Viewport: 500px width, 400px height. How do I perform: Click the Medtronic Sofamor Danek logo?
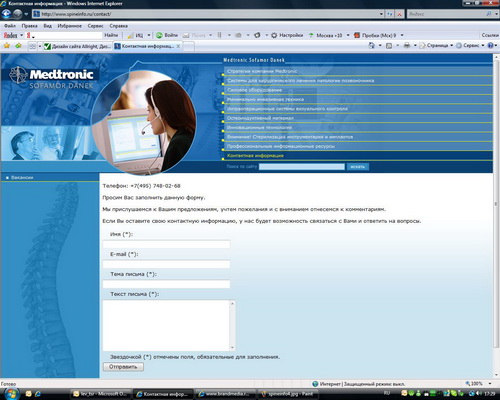52,78
